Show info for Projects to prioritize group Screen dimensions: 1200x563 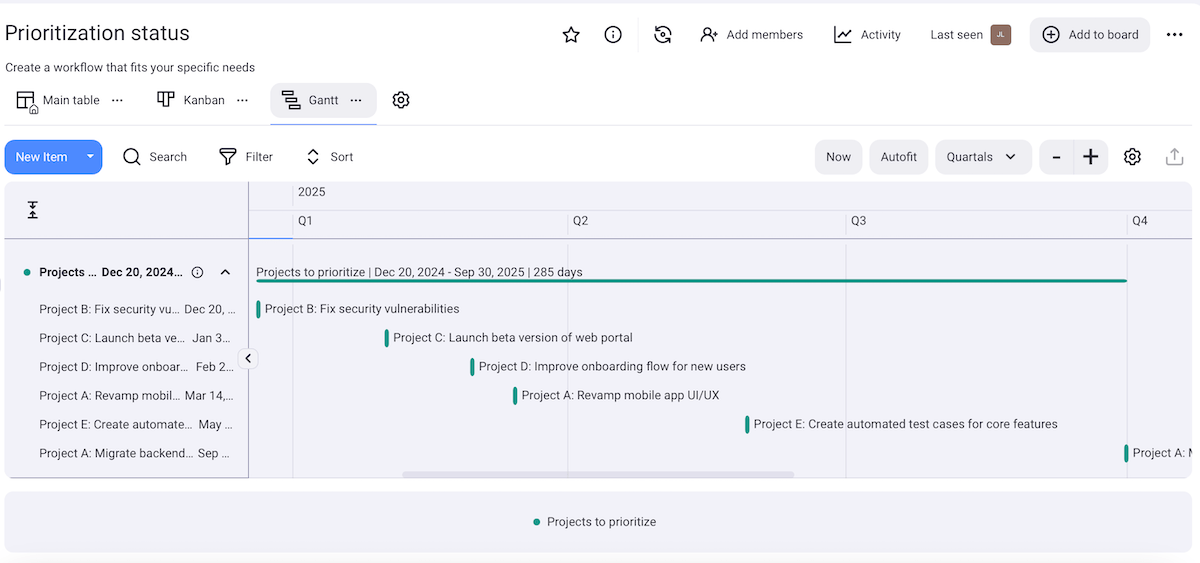(x=197, y=272)
